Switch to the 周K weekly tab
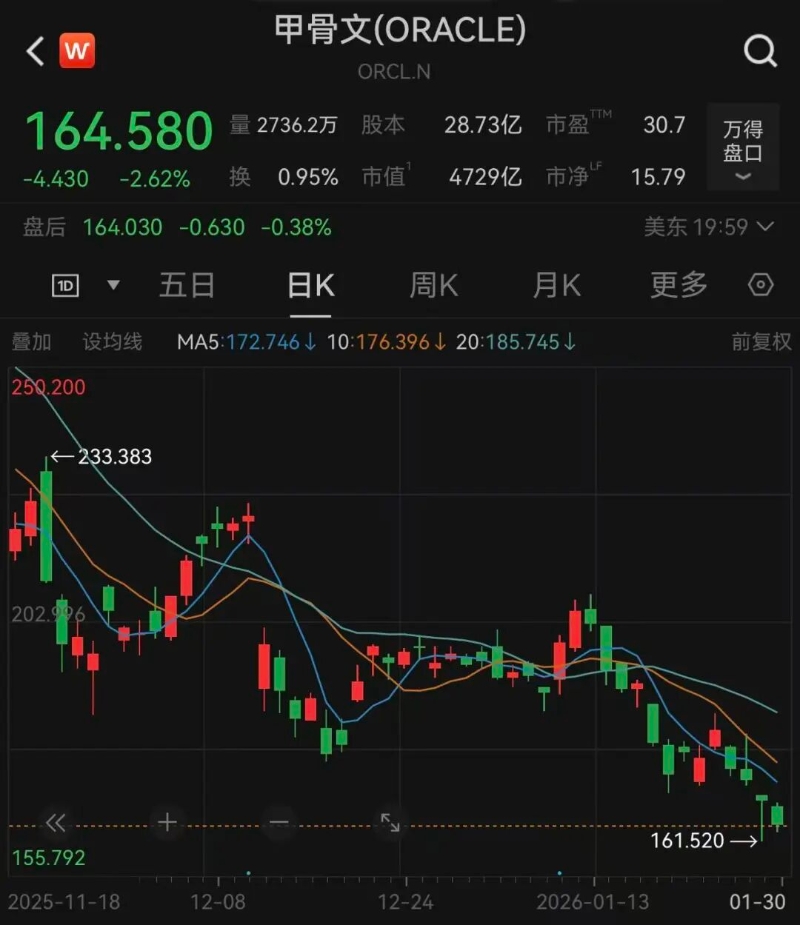800x925 pixels. tap(432, 285)
